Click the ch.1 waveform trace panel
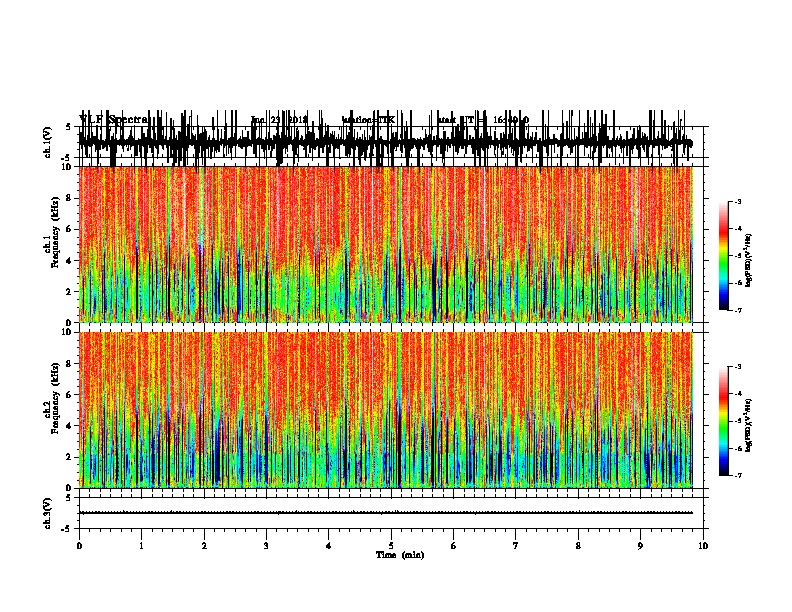The width and height of the screenshot is (792, 612). coord(385,143)
